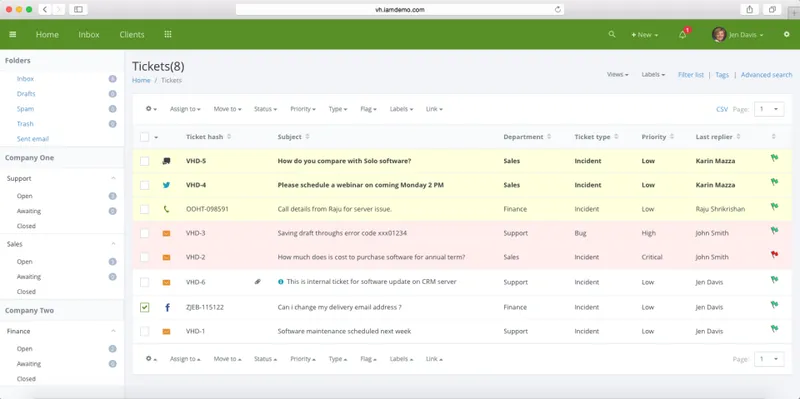The height and width of the screenshot is (399, 800).
Task: Open the Clients menu item
Action: point(132,35)
